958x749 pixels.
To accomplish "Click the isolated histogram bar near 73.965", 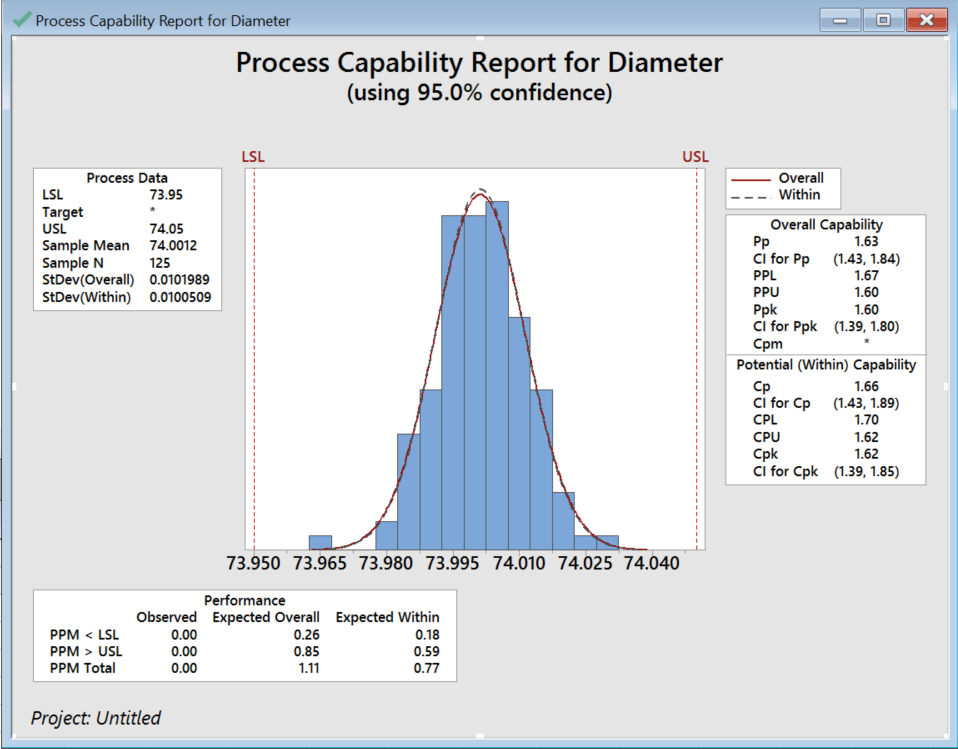I will pyautogui.click(x=320, y=542).
